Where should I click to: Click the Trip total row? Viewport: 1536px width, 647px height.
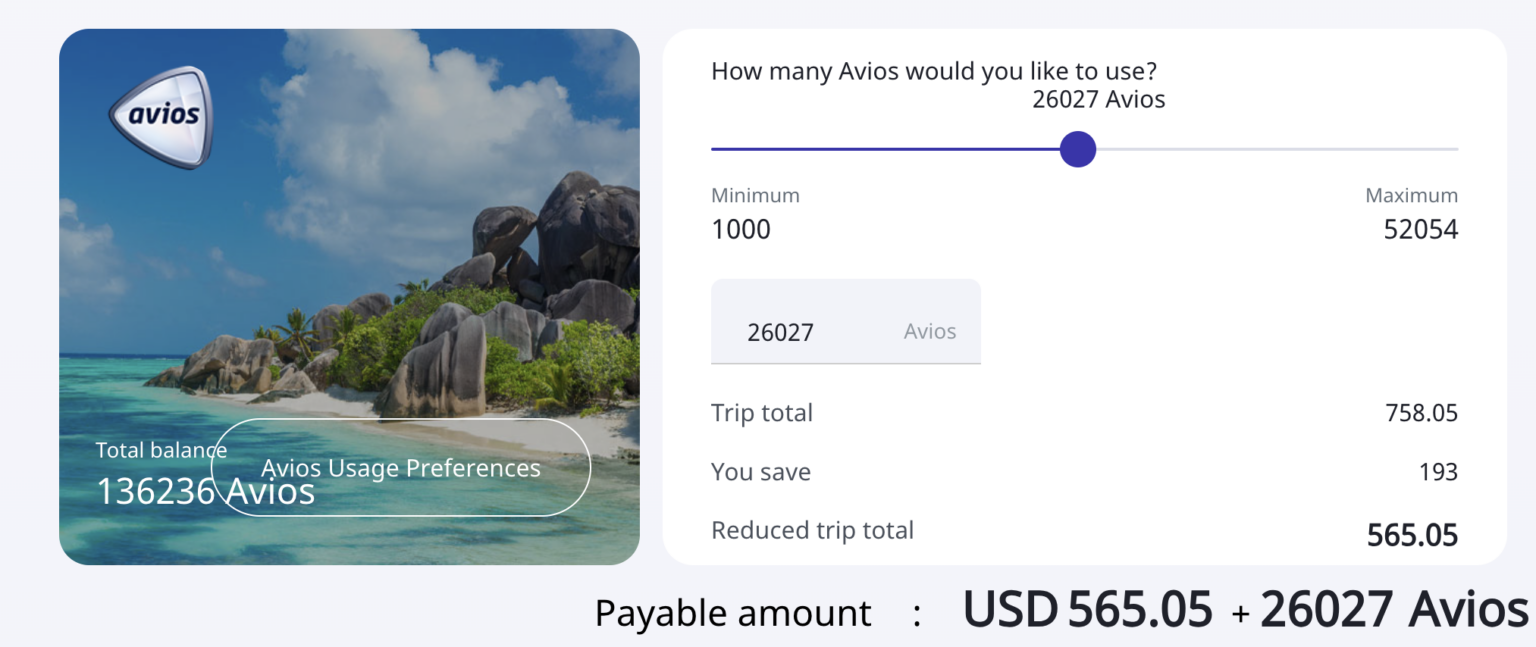[x=762, y=412]
